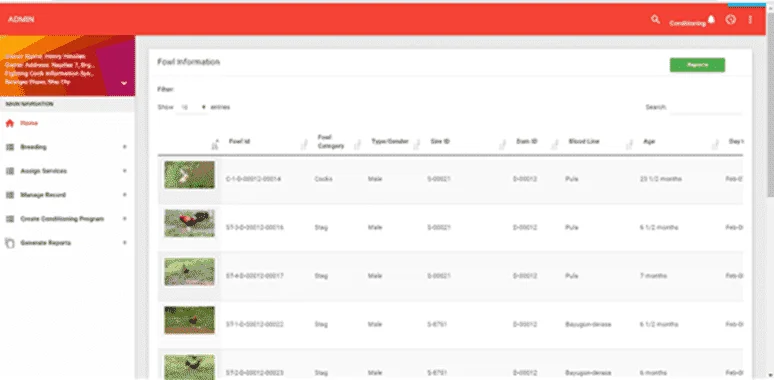
Task: Open the Generate Reports menu item
Action: coord(67,243)
